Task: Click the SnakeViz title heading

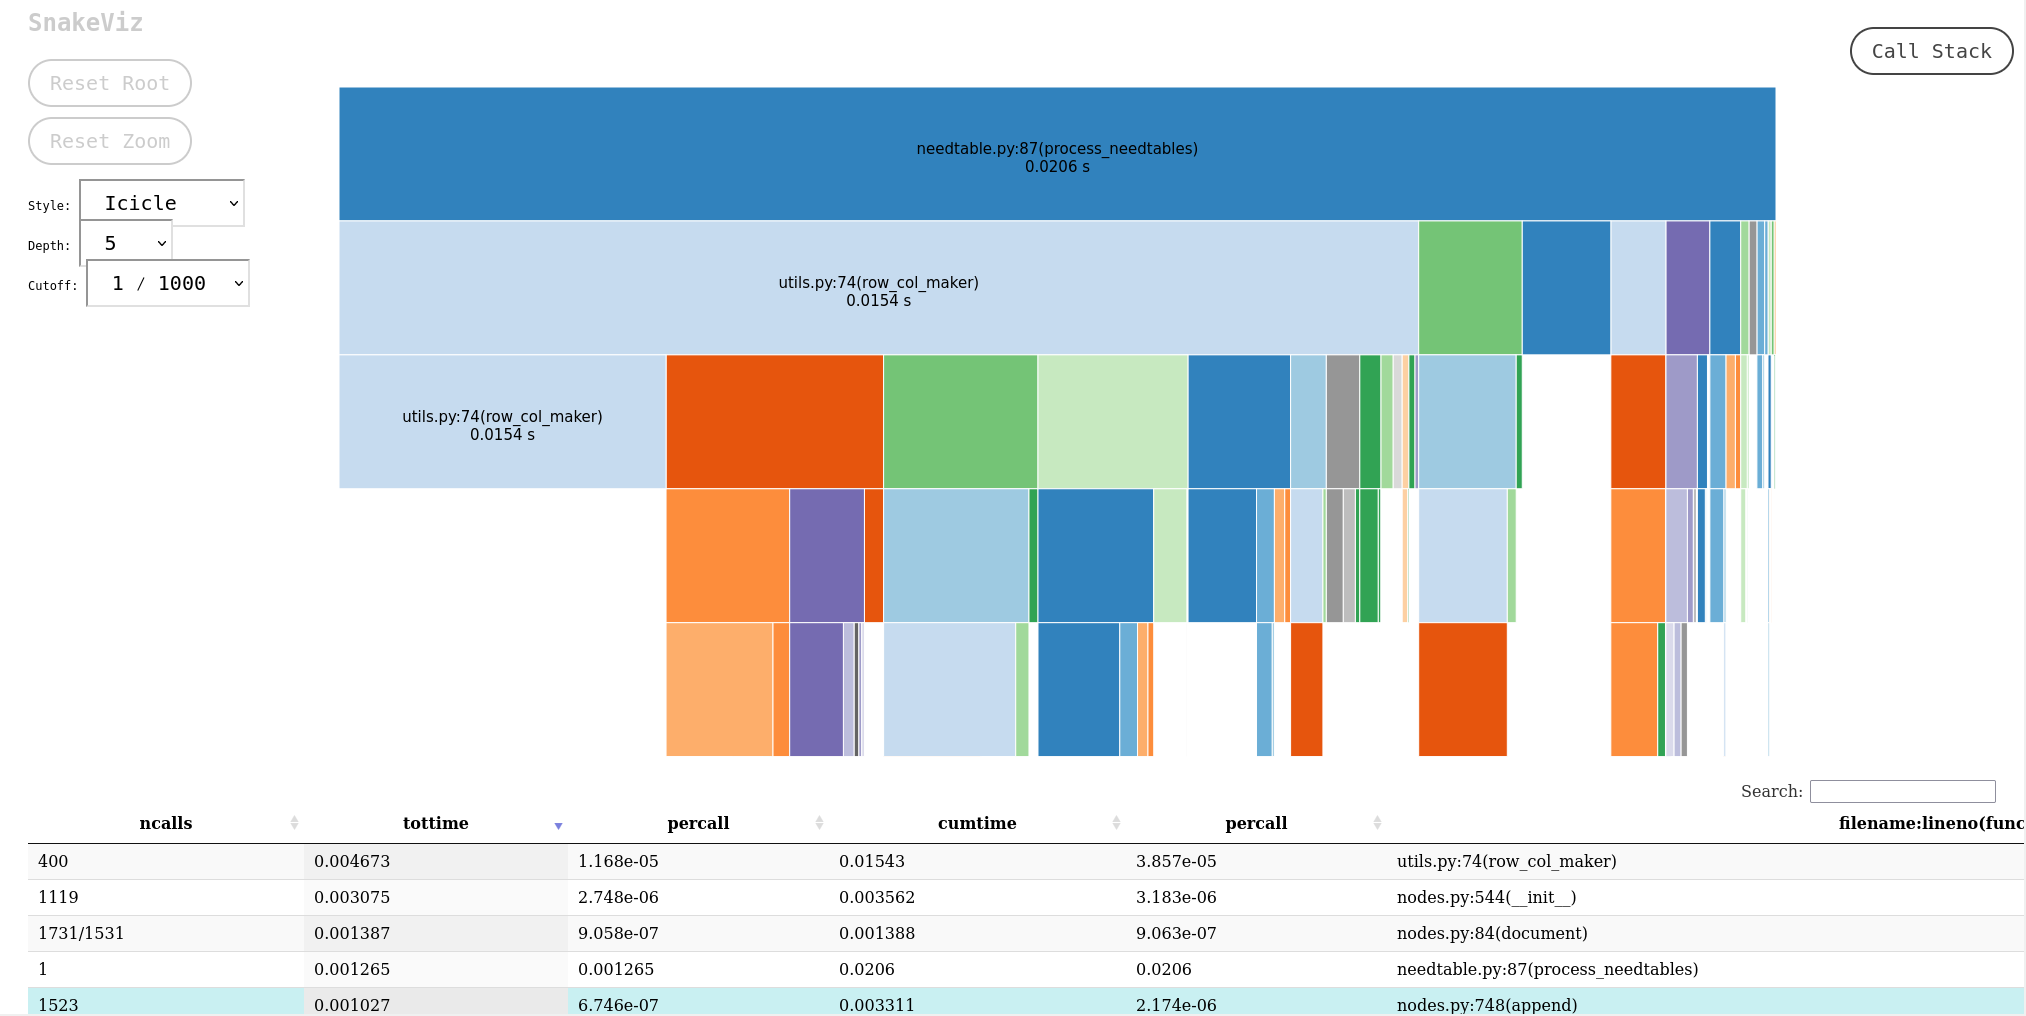Action: (86, 23)
